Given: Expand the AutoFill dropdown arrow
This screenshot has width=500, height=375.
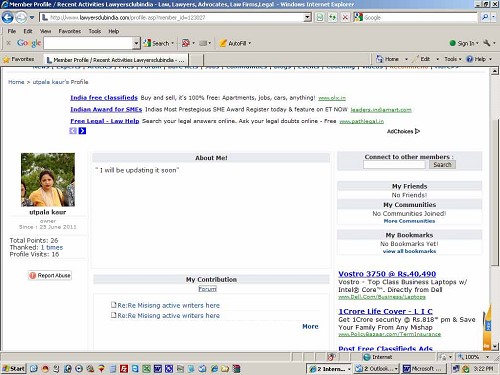Looking at the screenshot, I should pyautogui.click(x=249, y=43).
